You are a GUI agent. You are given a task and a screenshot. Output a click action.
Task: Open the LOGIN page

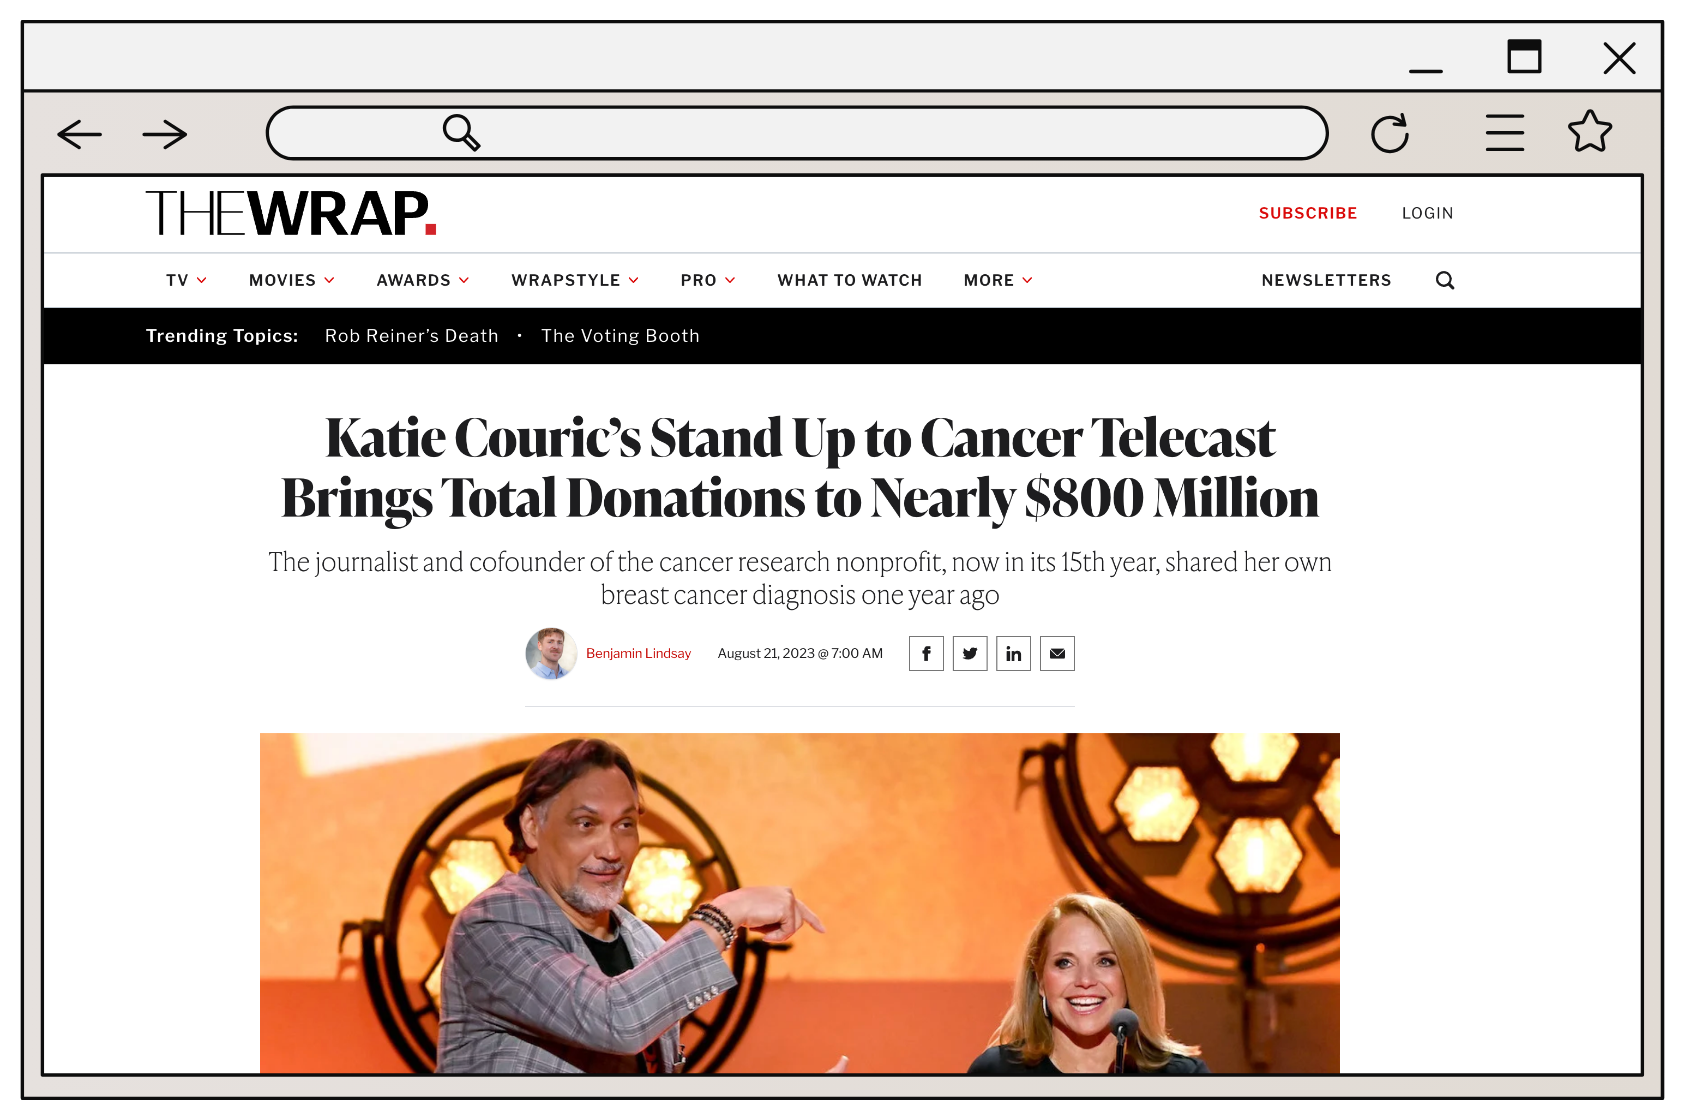tap(1427, 213)
